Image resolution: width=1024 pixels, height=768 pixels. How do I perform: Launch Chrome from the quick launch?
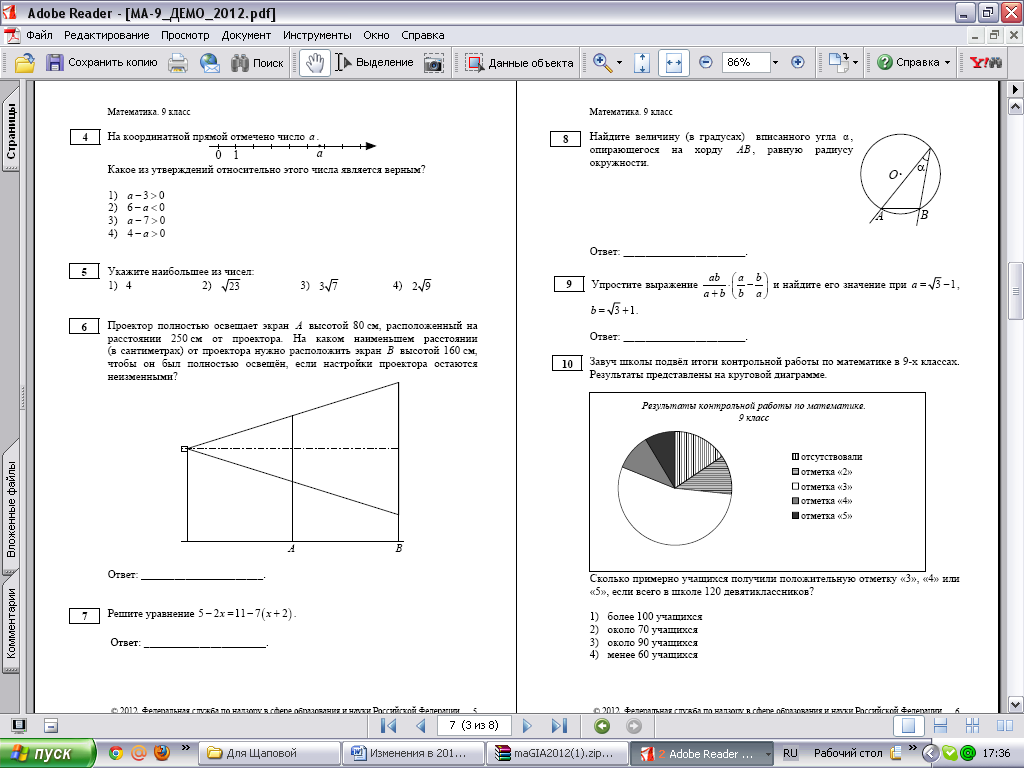tap(116, 753)
